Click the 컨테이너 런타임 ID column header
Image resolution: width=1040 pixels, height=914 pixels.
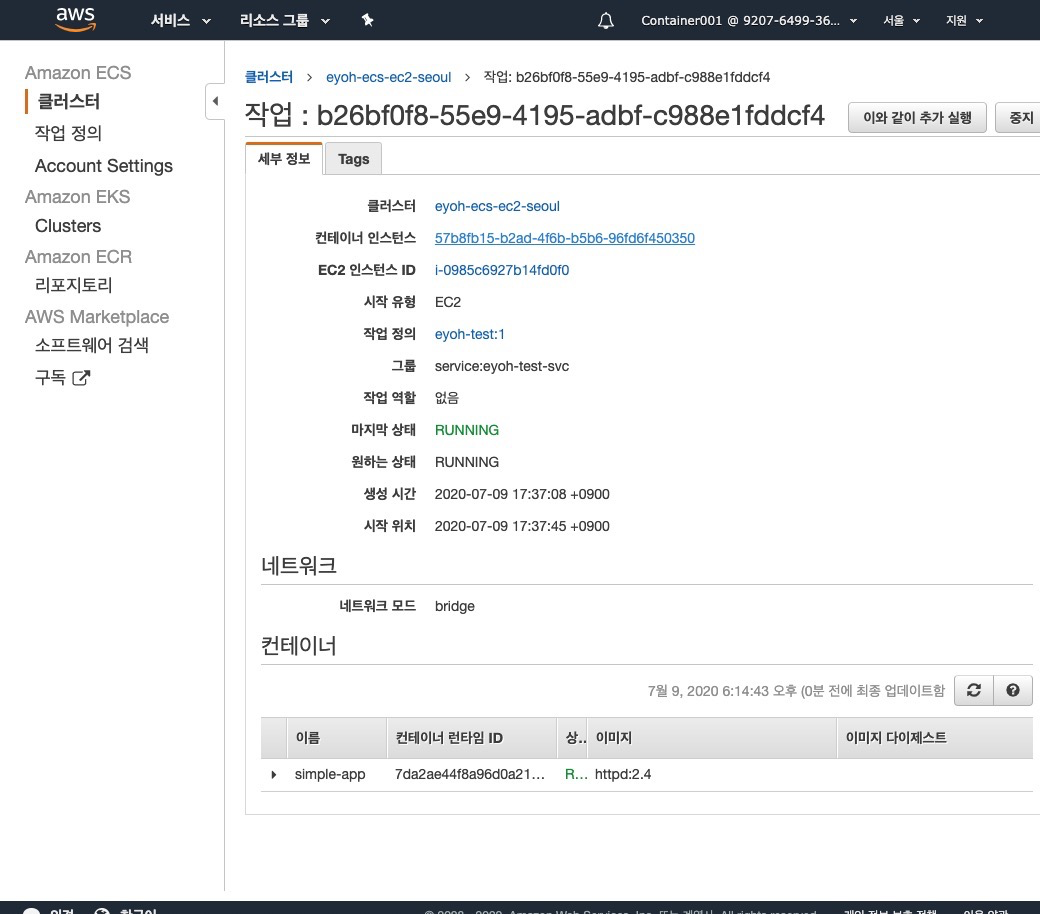coord(472,738)
